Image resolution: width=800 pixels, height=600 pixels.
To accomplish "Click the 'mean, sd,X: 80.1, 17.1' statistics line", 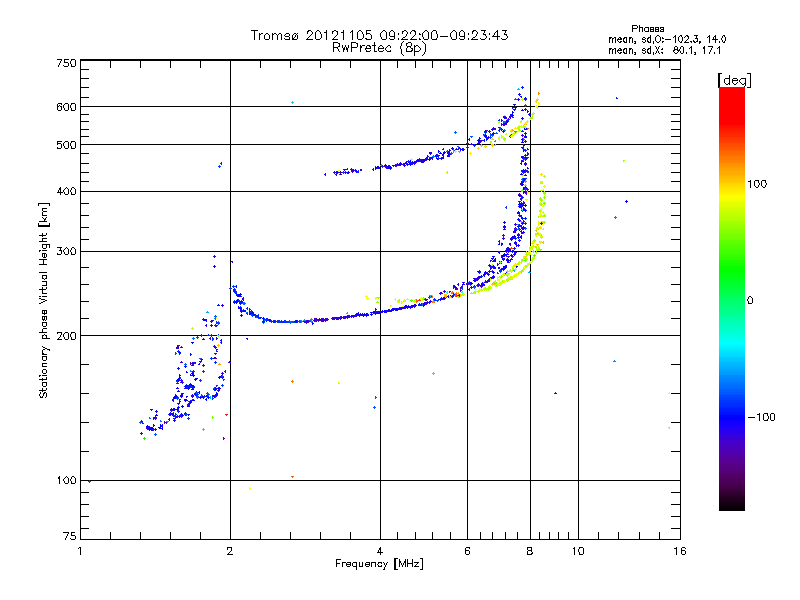I will [x=664, y=51].
